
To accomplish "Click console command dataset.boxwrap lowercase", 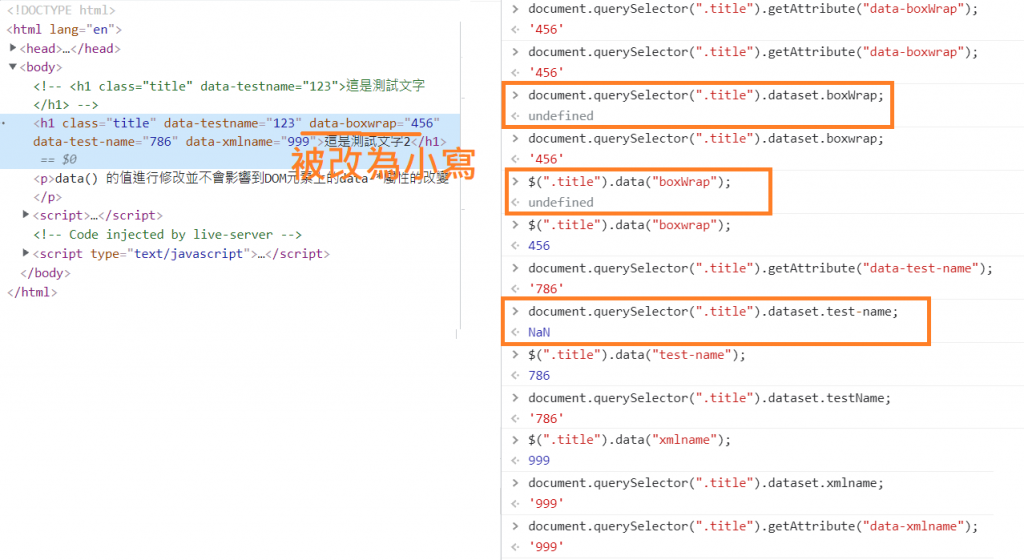I will coord(705,138).
